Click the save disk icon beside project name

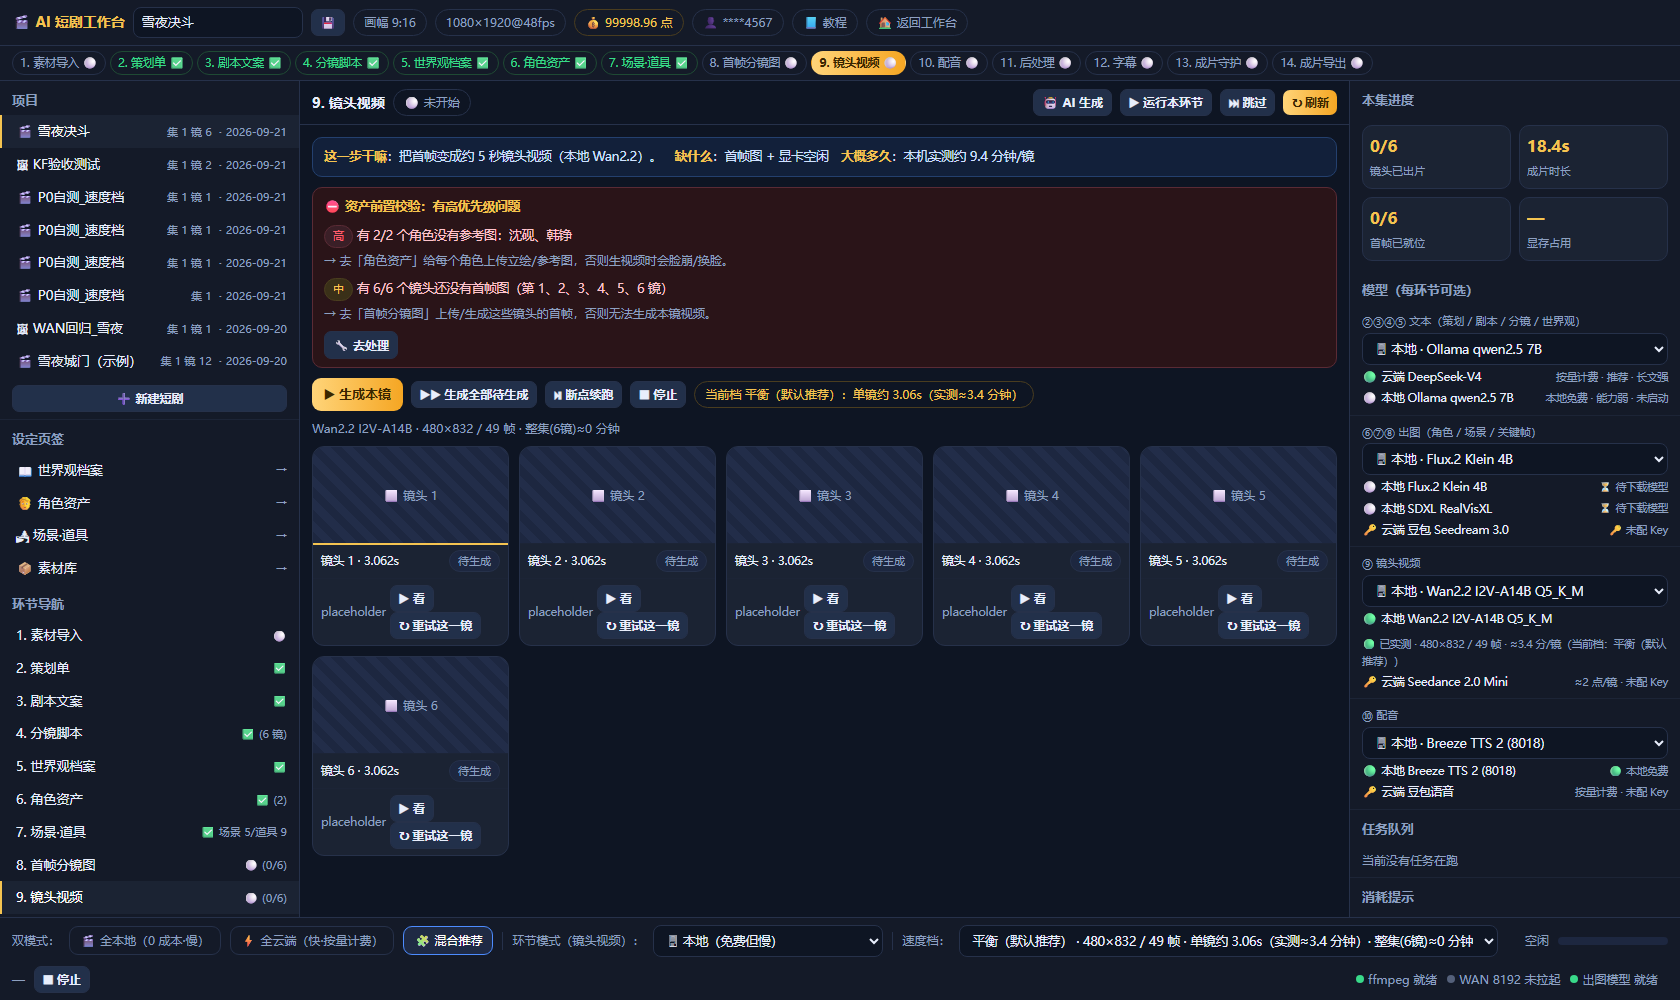coord(328,22)
